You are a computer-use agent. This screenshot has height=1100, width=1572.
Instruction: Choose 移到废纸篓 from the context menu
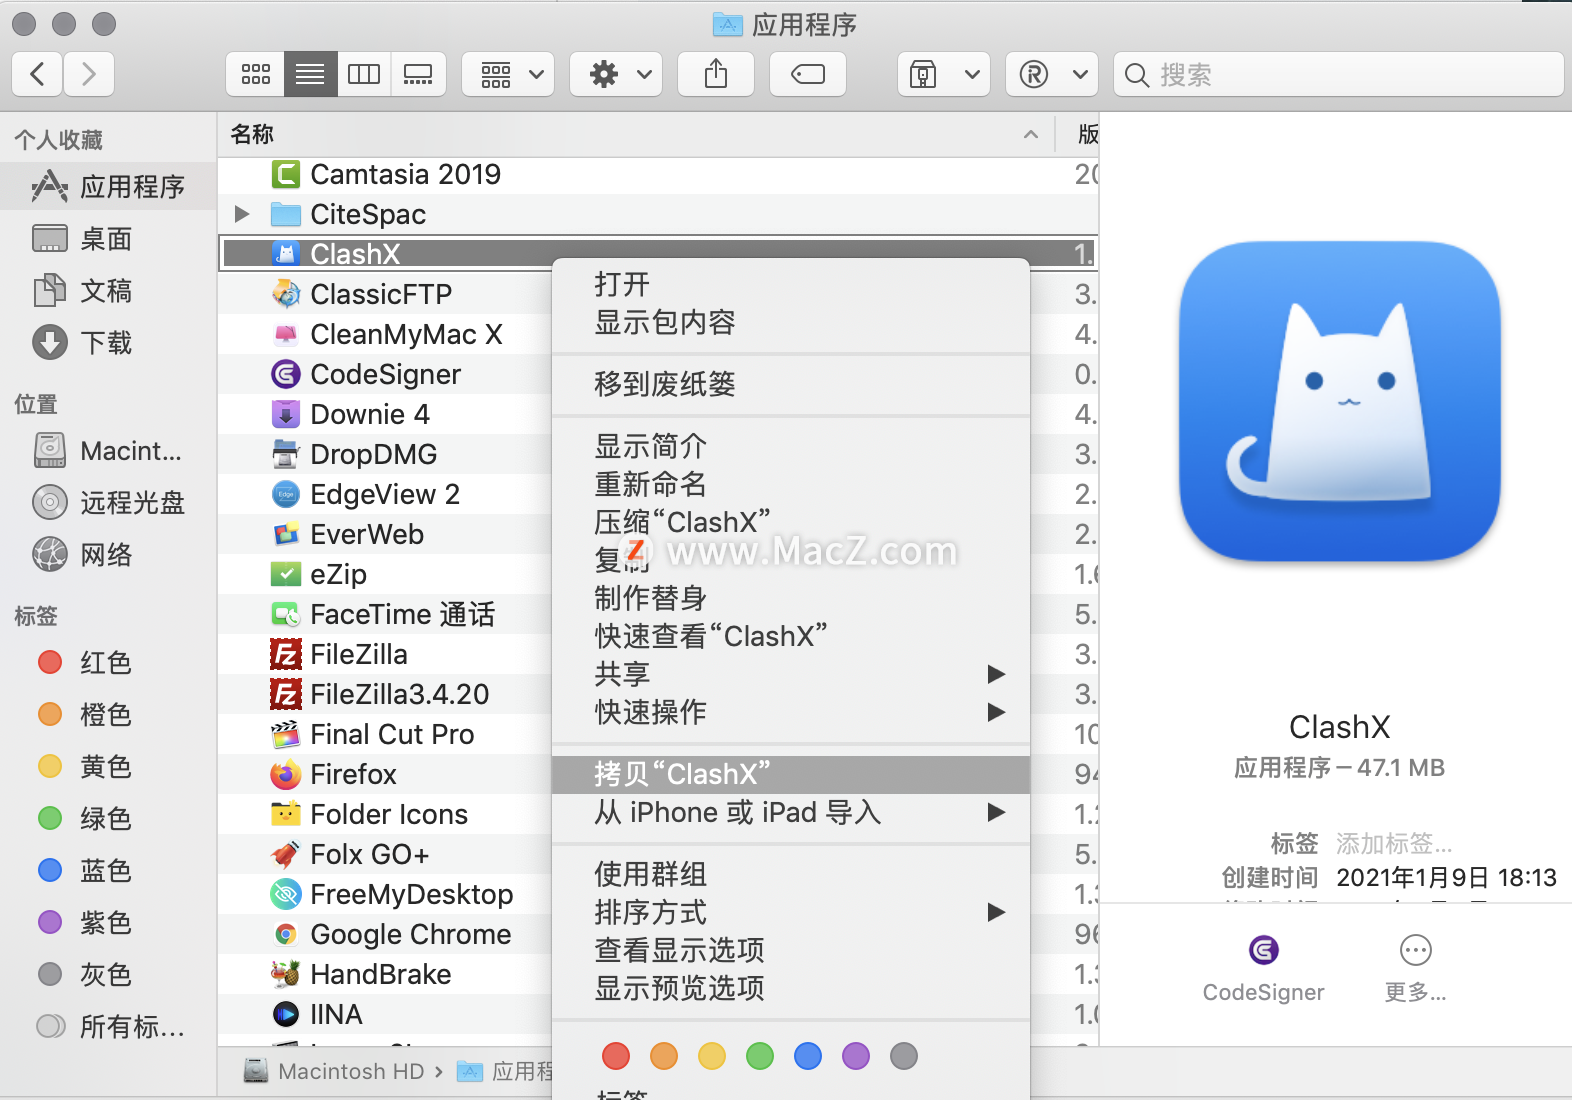791,384
